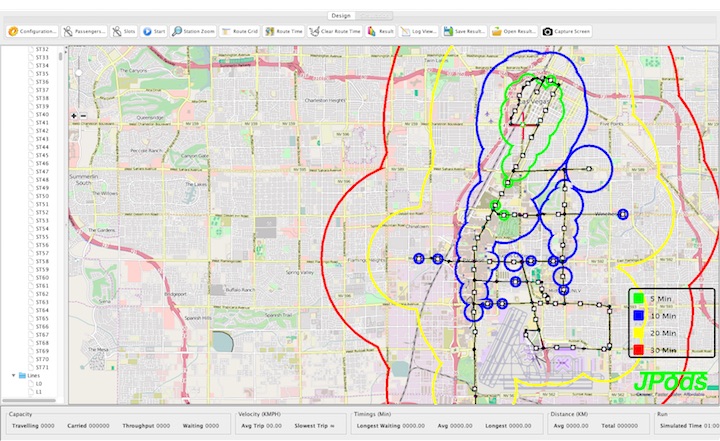Collapse the Lines folder in tree
This screenshot has width=720, height=441.
click(x=15, y=375)
